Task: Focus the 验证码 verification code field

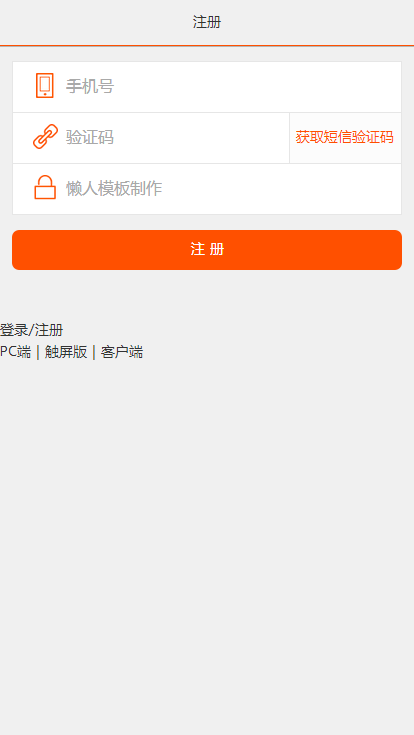Action: pos(151,138)
